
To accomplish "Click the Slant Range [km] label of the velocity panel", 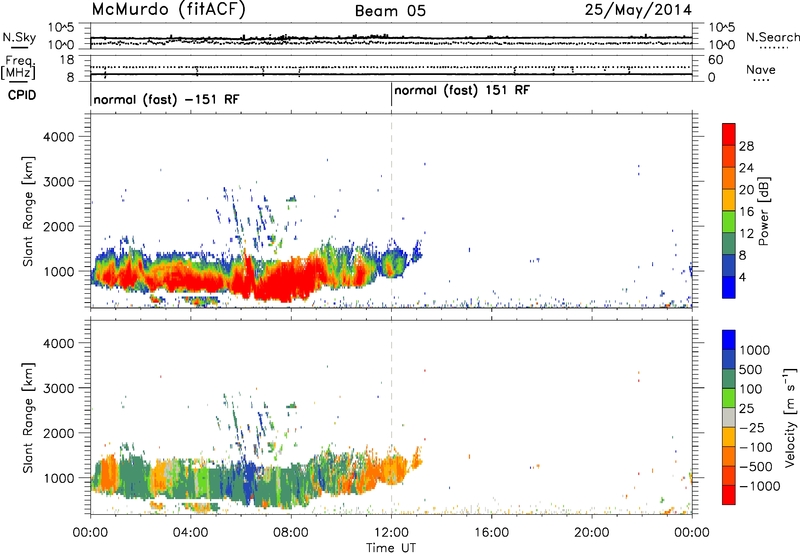I will (29, 417).
